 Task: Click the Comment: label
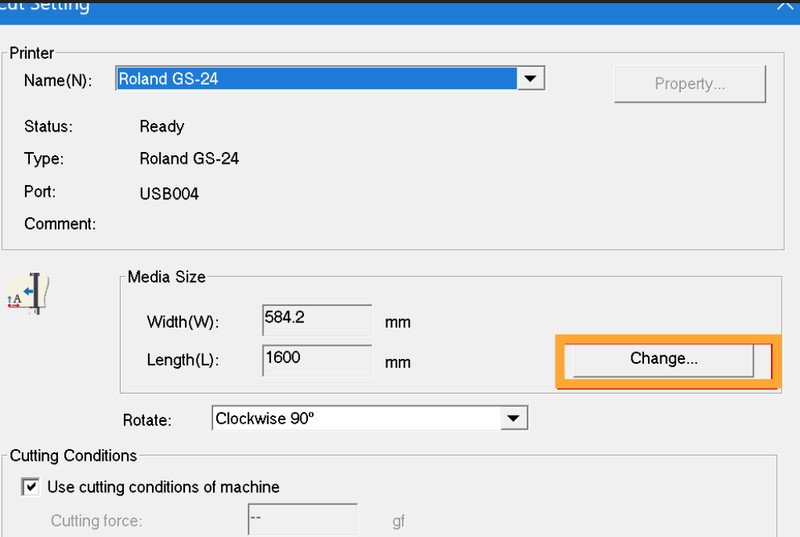(60, 224)
